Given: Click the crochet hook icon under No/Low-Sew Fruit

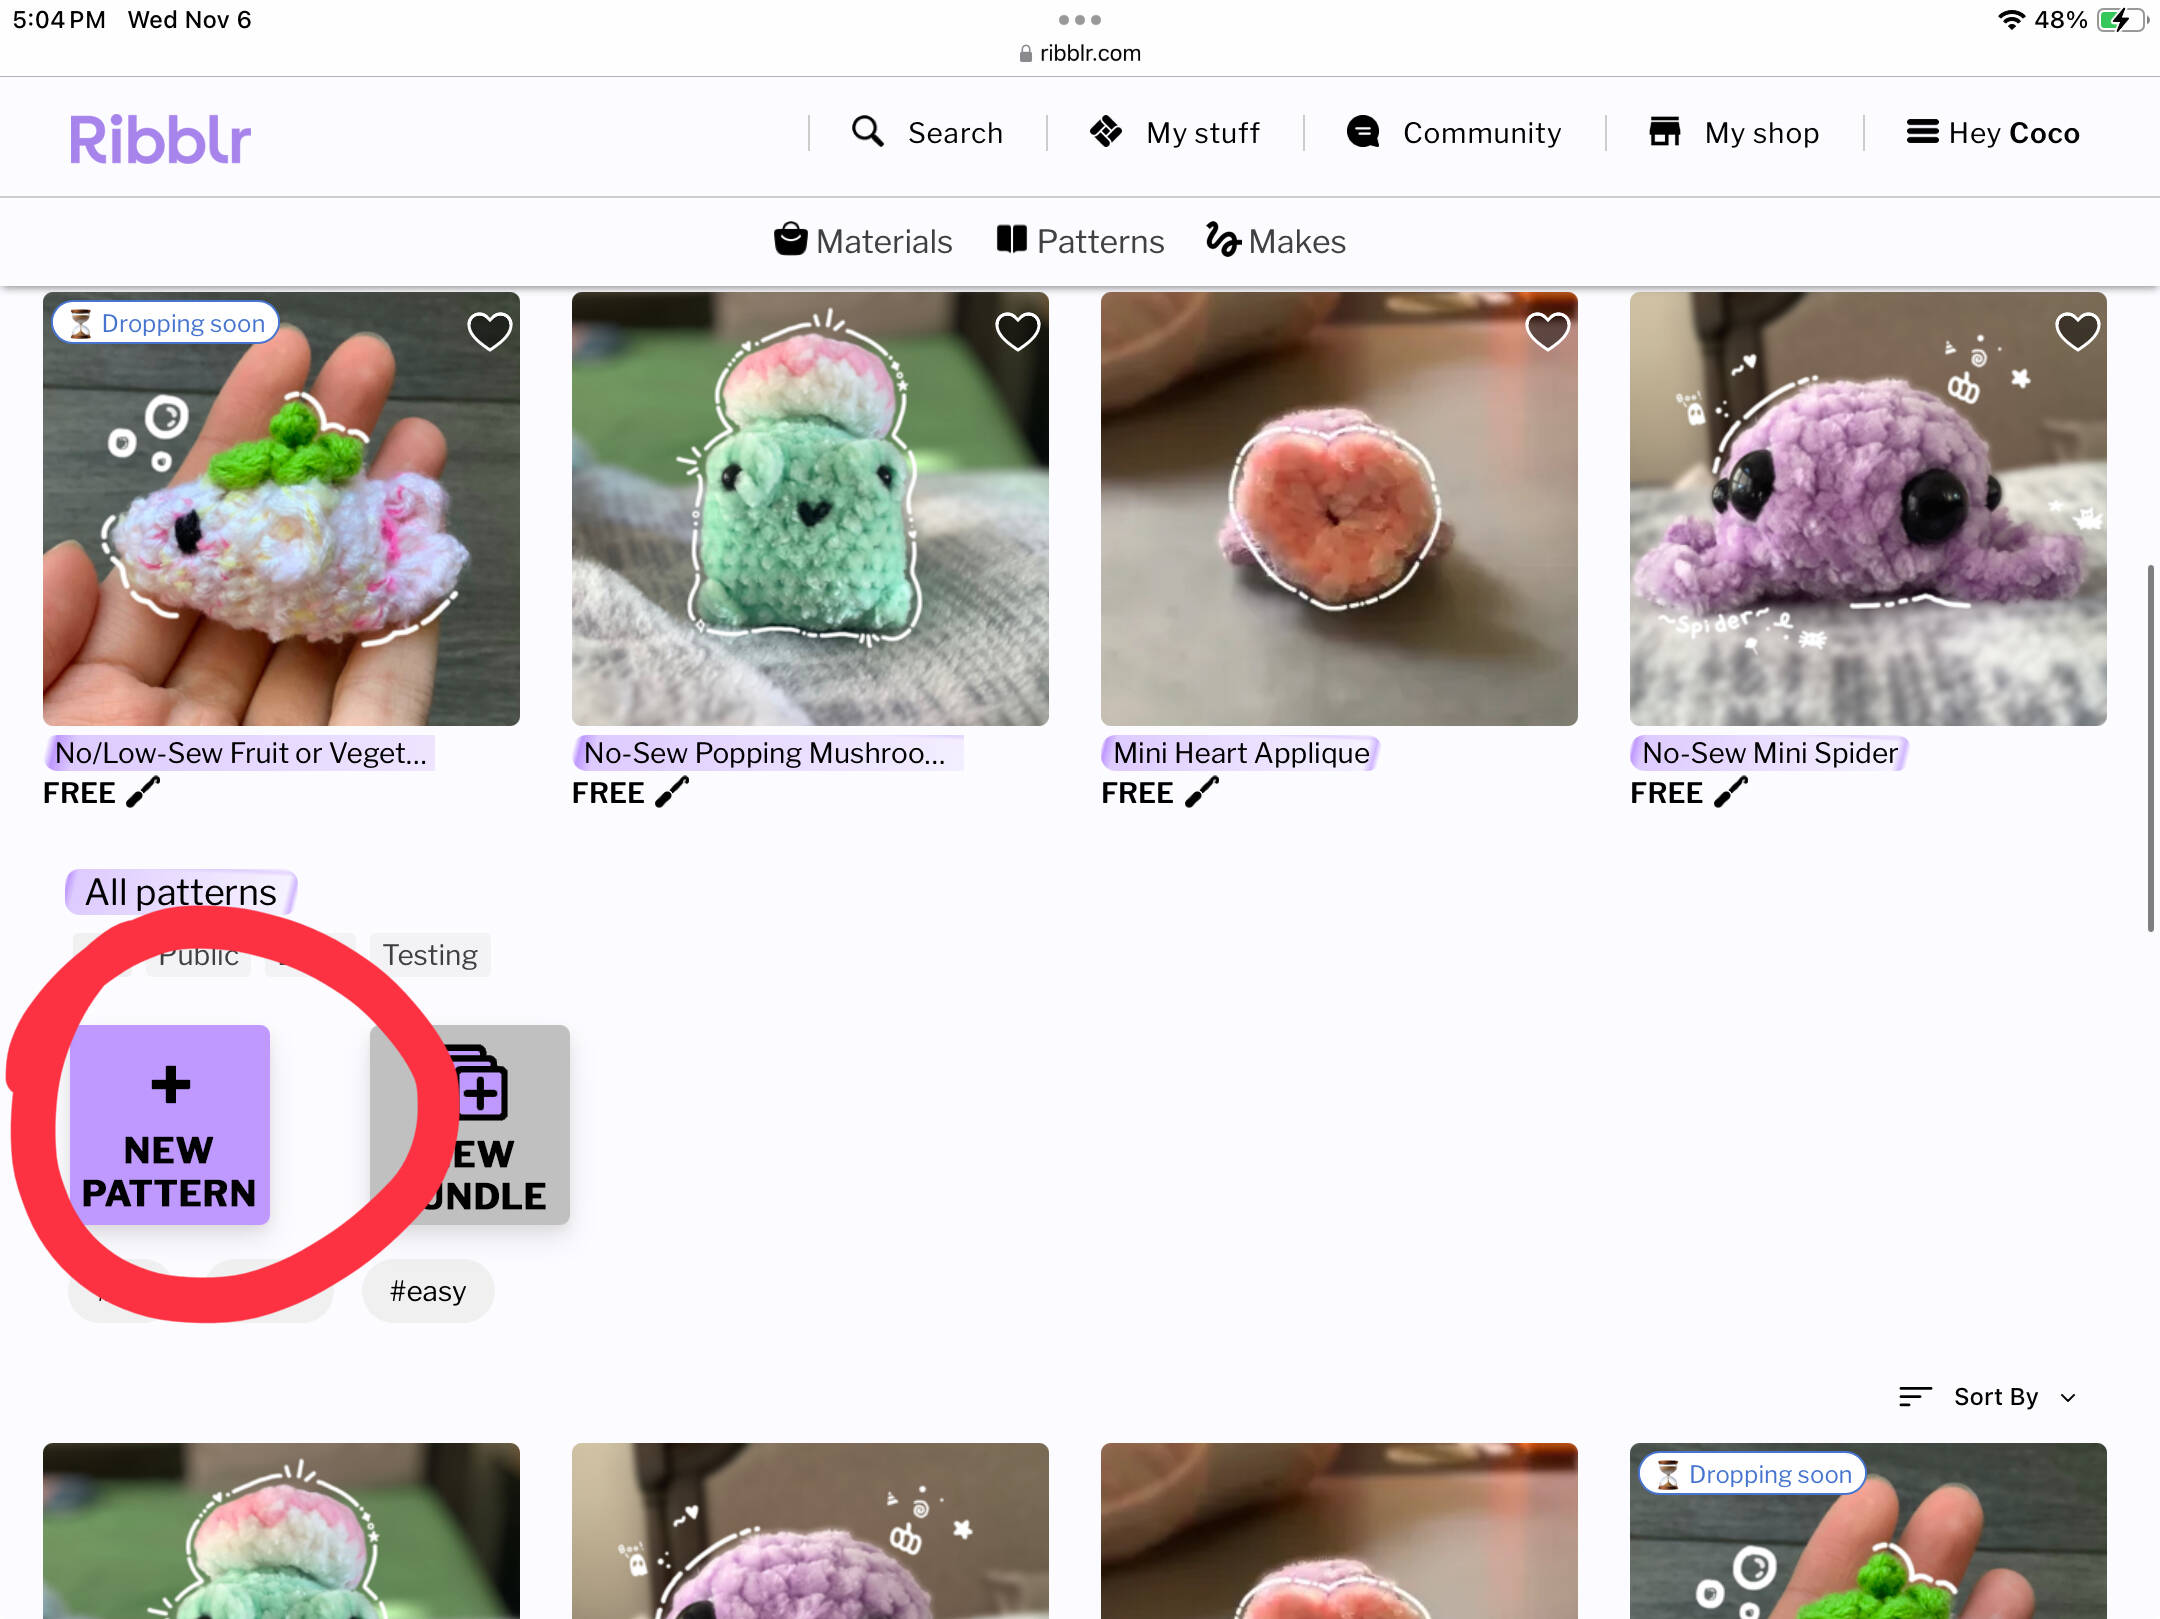Looking at the screenshot, I should (x=143, y=792).
